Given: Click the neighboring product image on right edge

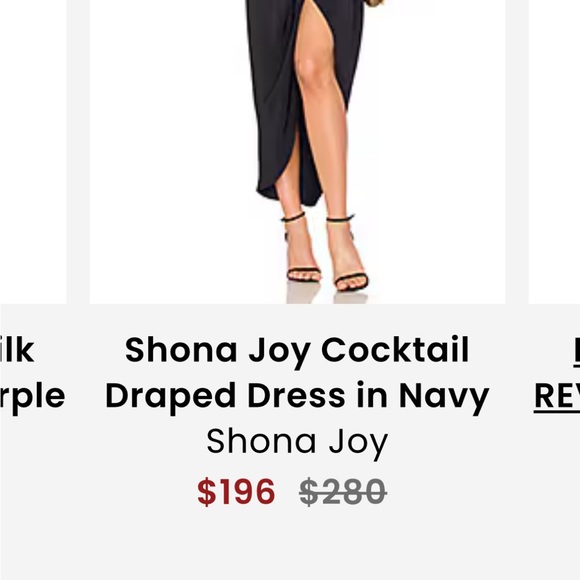Looking at the screenshot, I should click(x=554, y=152).
